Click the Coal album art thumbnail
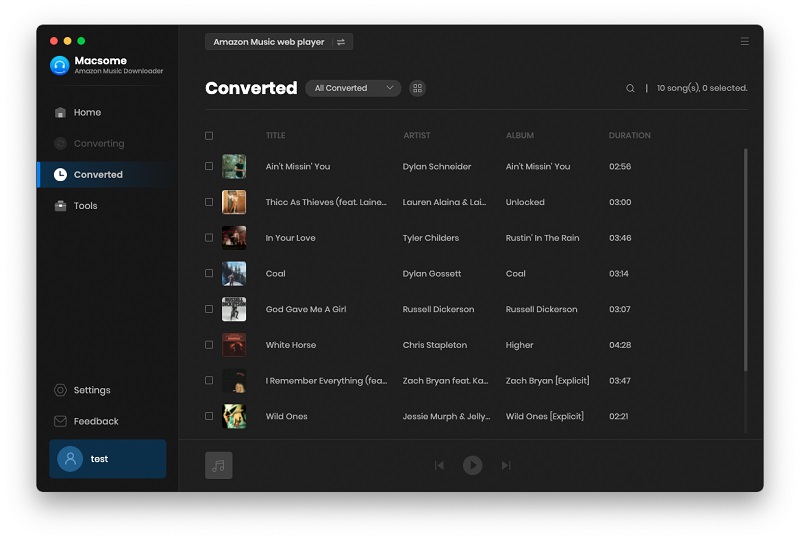The height and width of the screenshot is (540, 800). (x=234, y=274)
